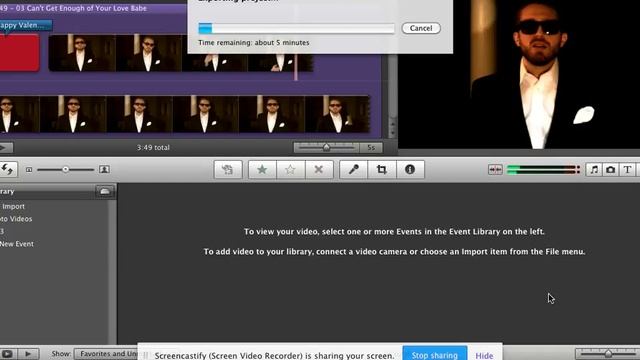The width and height of the screenshot is (640, 360).
Task: Select the Photo Videos library item
Action: (16, 219)
